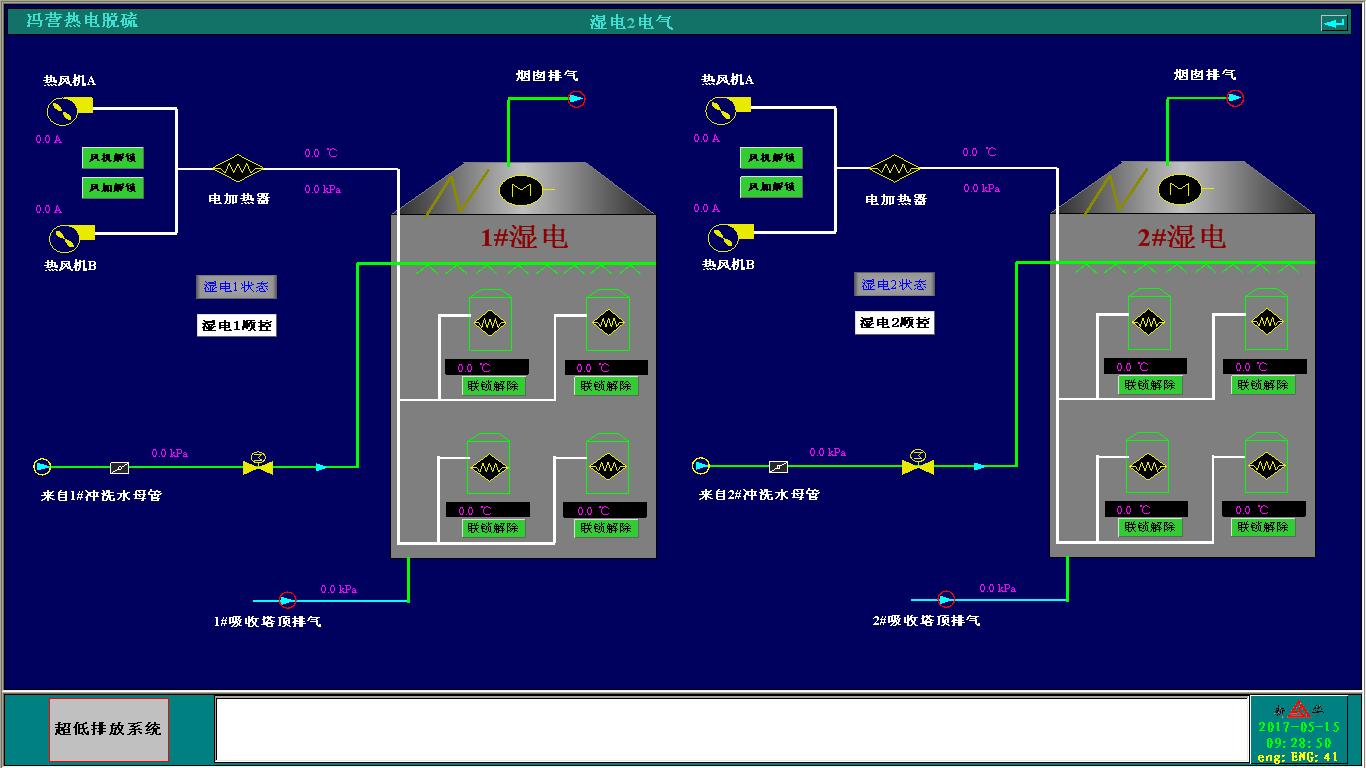Toggle top-left 联锁解除 in 1#湿电
The width and height of the screenshot is (1366, 768).
tap(493, 386)
